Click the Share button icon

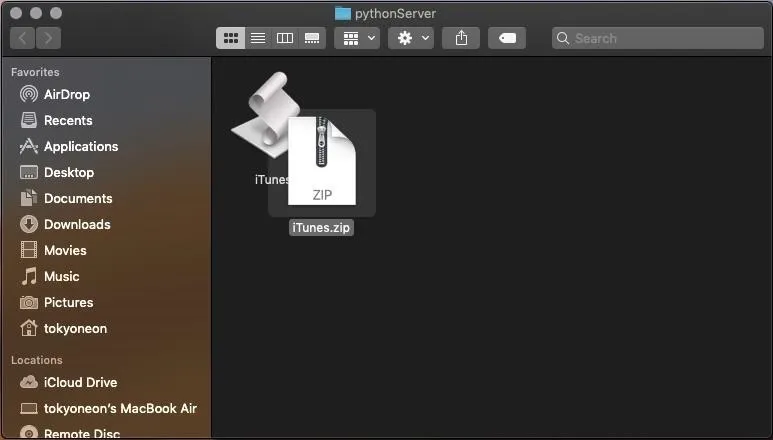point(461,38)
